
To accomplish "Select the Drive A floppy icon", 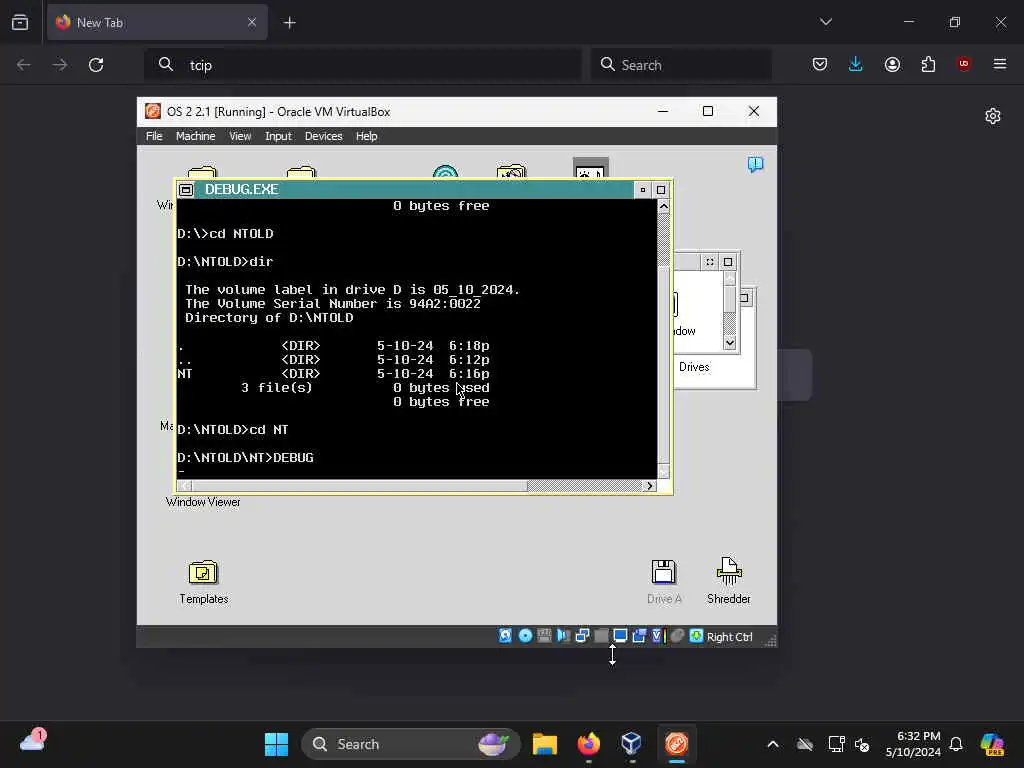I will coord(664,571).
